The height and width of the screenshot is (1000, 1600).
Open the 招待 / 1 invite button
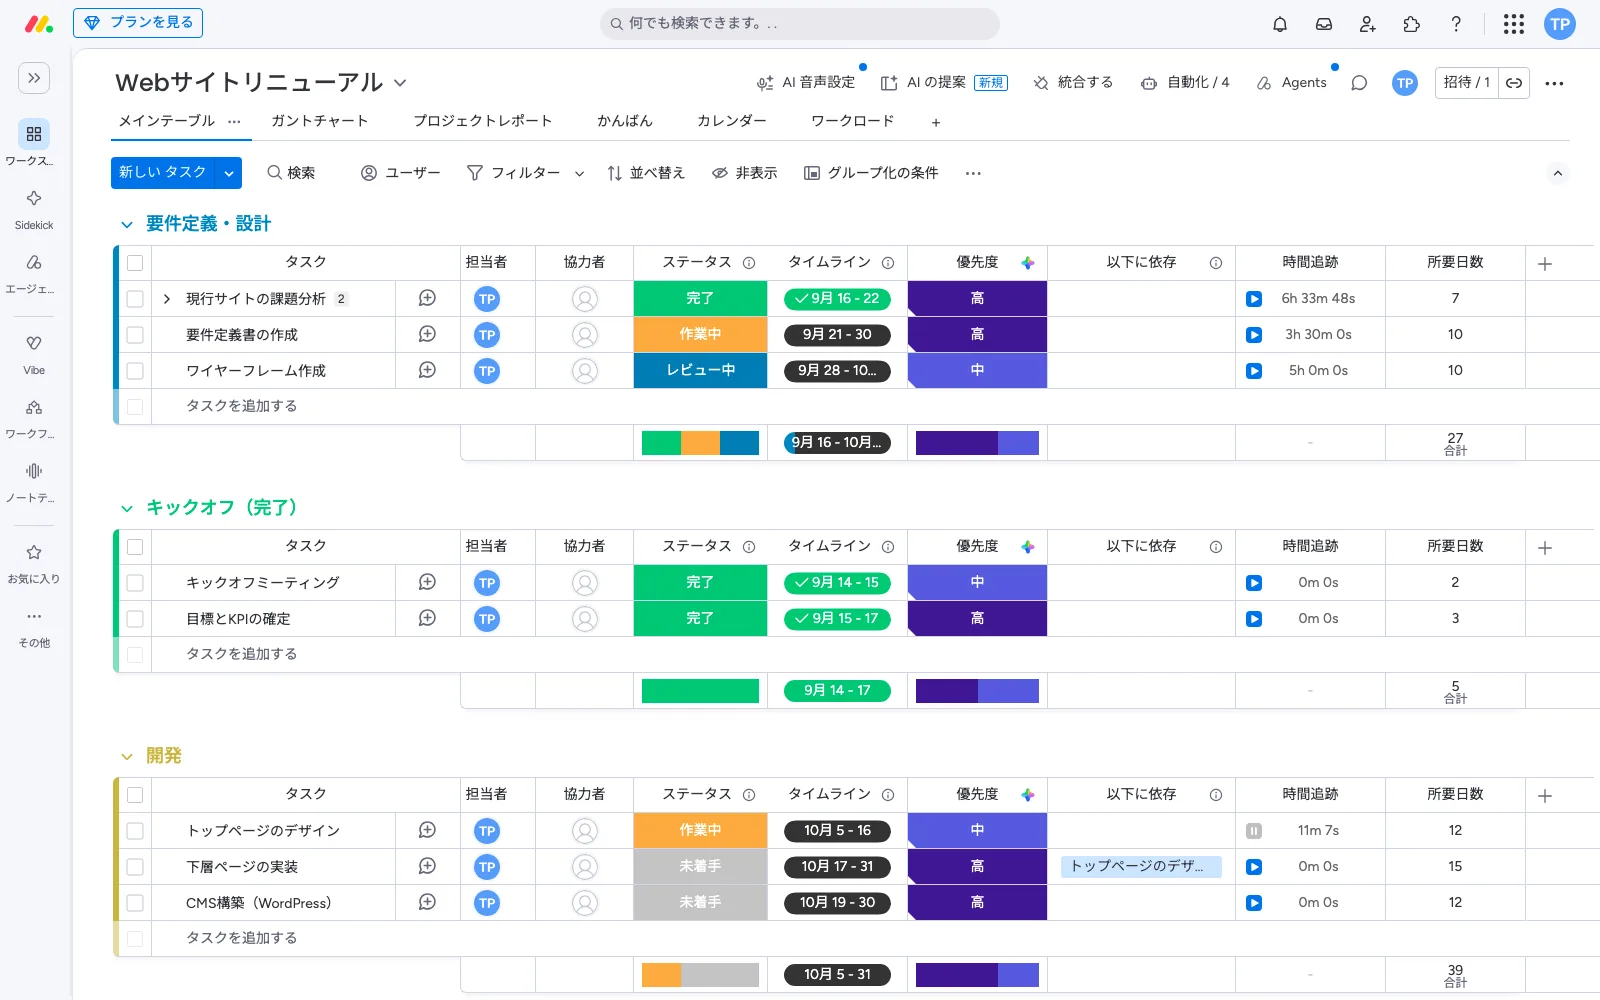point(1467,83)
